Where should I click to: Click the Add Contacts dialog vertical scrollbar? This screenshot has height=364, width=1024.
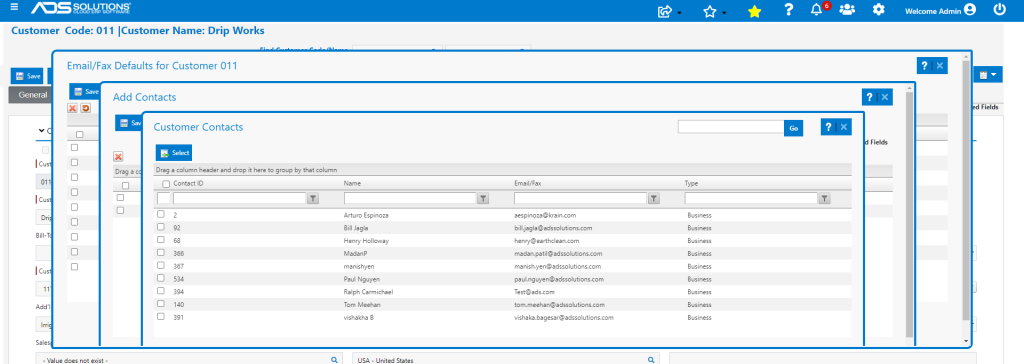910,214
